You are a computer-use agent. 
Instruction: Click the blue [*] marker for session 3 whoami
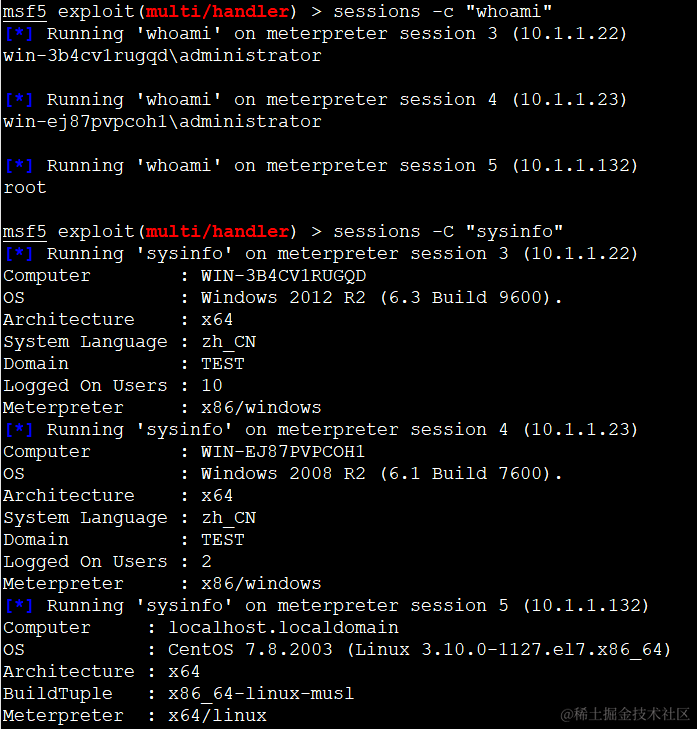[19, 33]
